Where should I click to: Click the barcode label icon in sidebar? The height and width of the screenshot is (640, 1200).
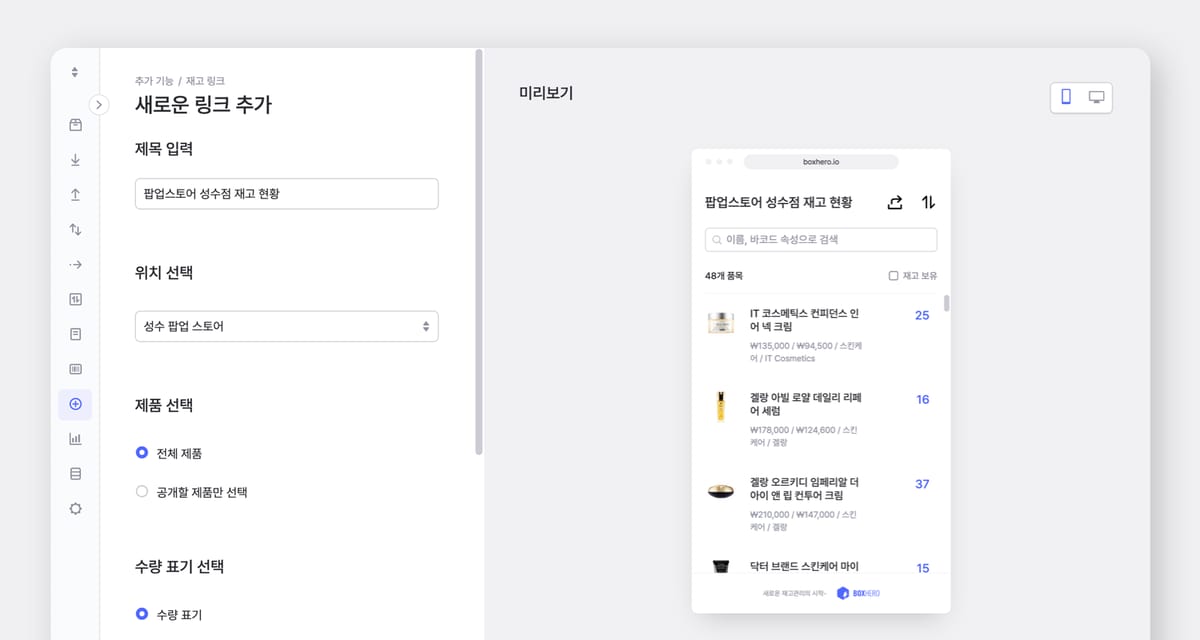pos(75,368)
